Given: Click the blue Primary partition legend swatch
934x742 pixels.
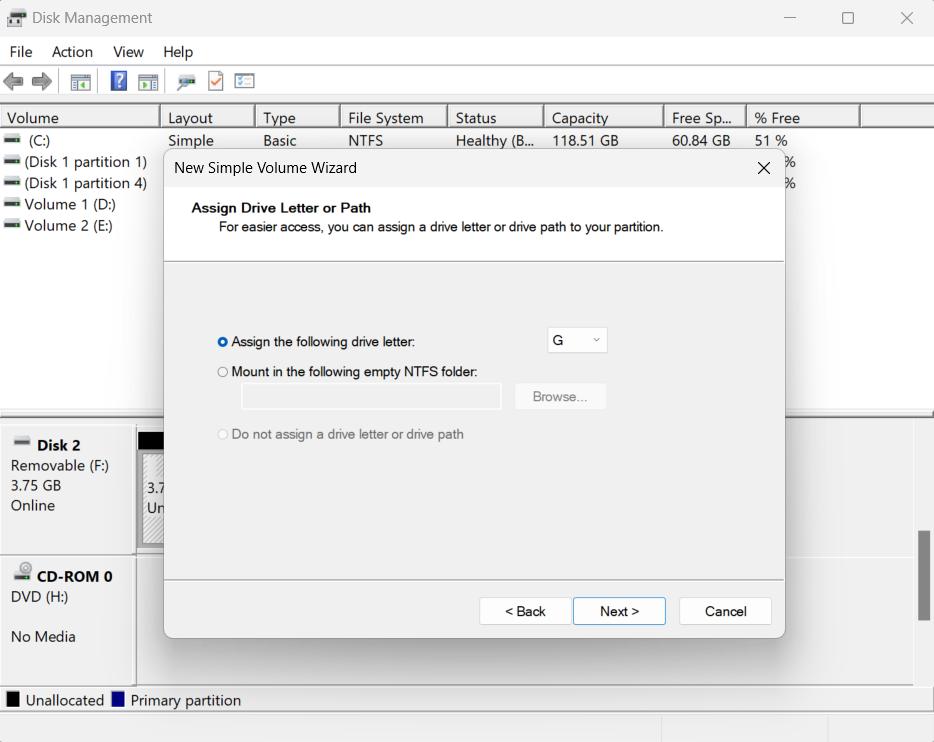Looking at the screenshot, I should [x=118, y=700].
